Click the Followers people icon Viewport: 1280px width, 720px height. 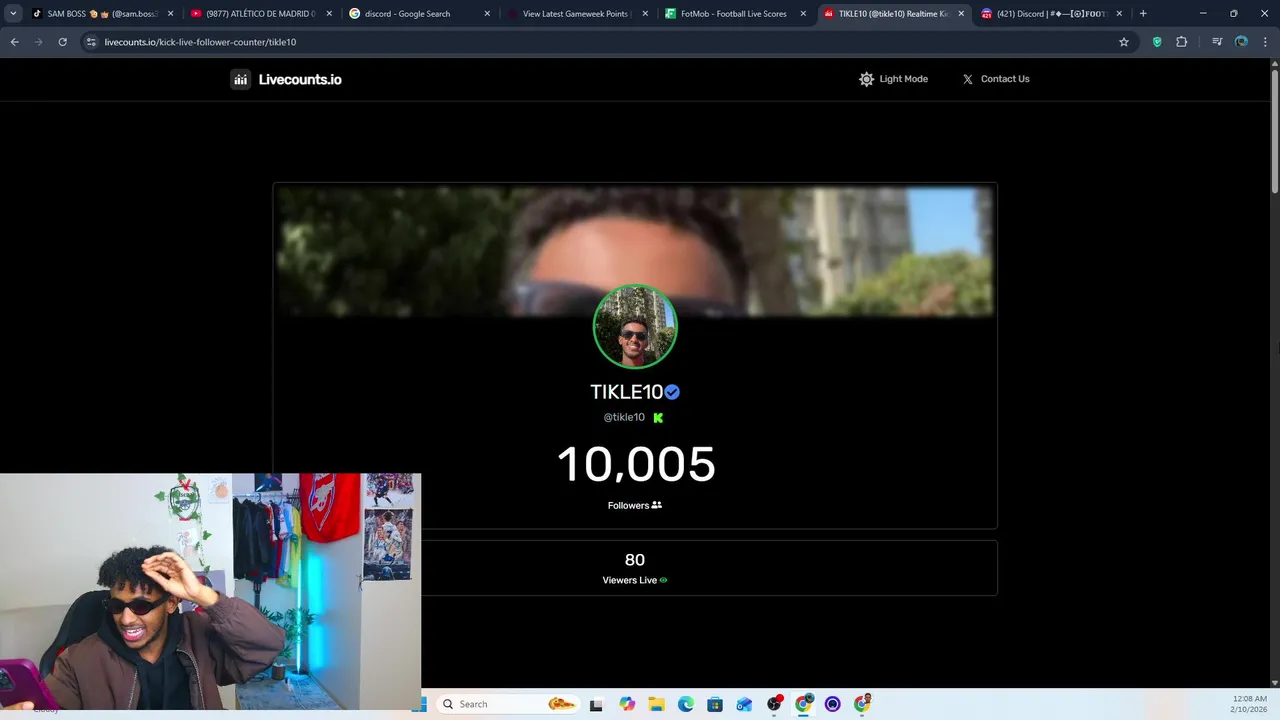[x=657, y=505]
